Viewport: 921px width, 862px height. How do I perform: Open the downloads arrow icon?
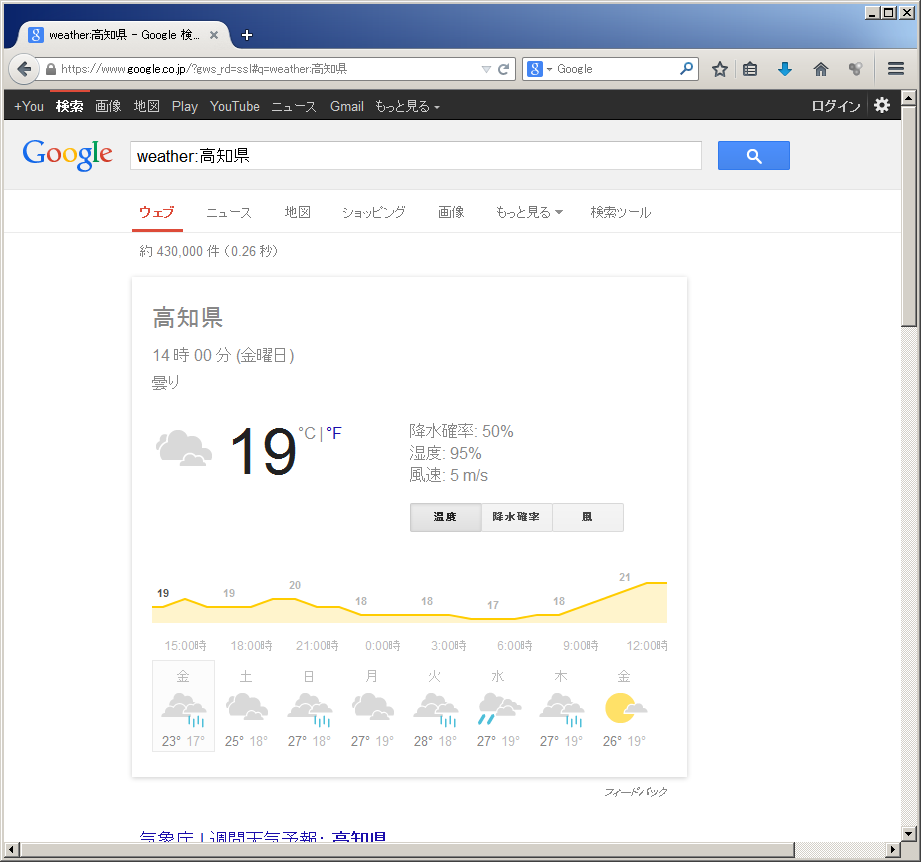(785, 69)
